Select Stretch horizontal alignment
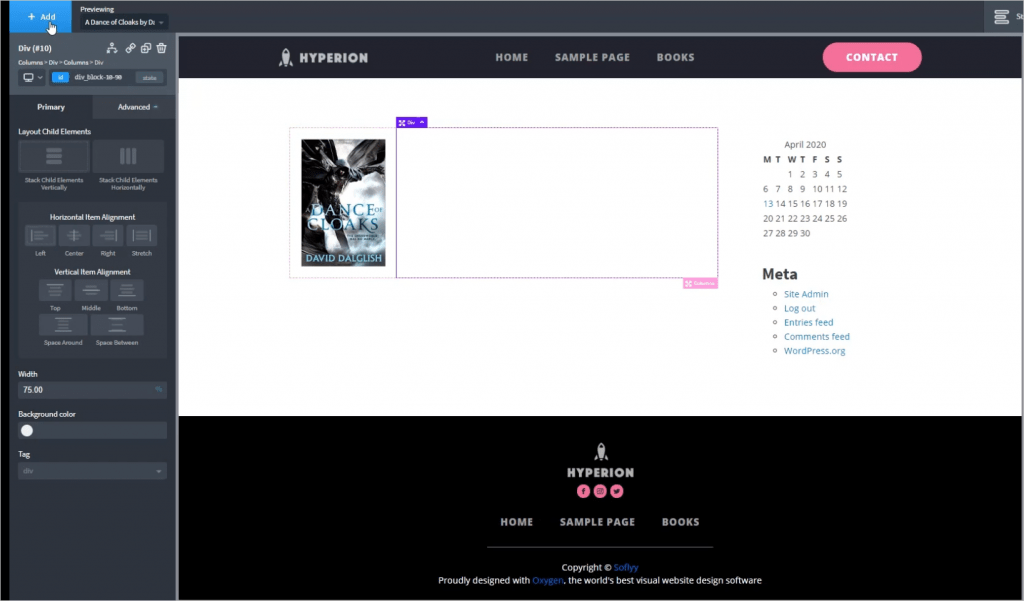Image resolution: width=1024 pixels, height=601 pixels. tap(141, 236)
